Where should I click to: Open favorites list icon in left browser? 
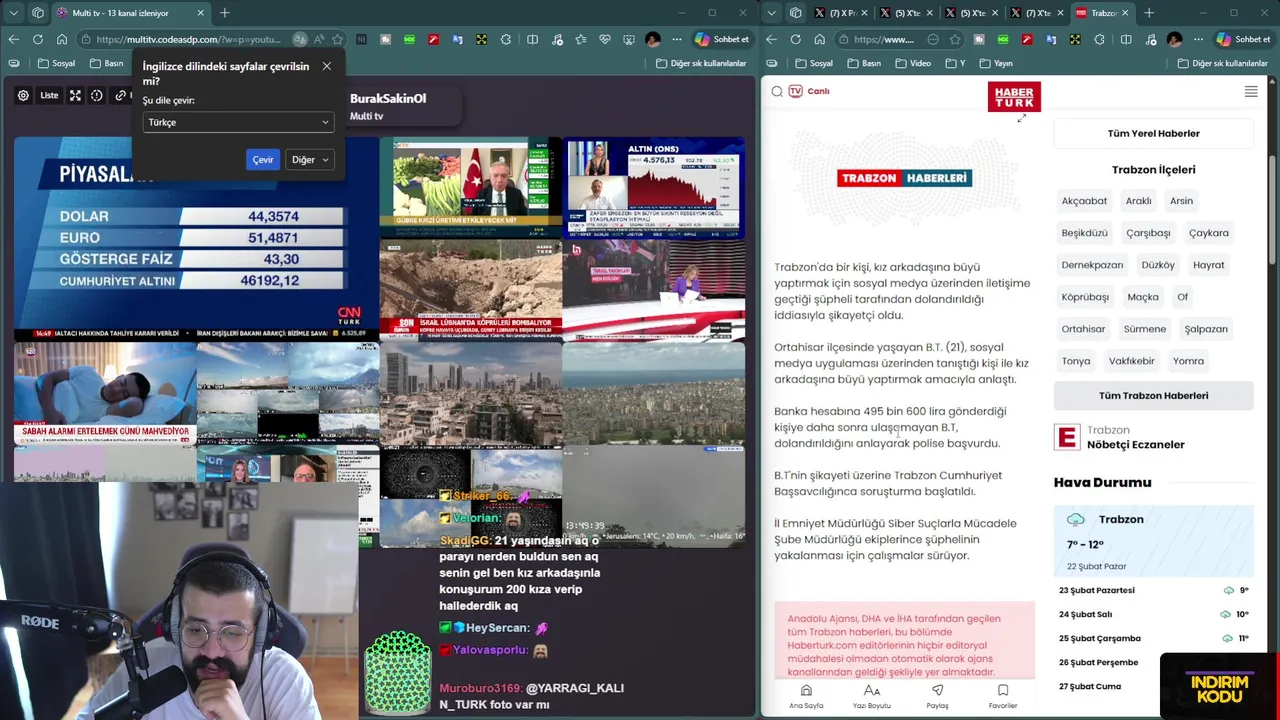[581, 39]
